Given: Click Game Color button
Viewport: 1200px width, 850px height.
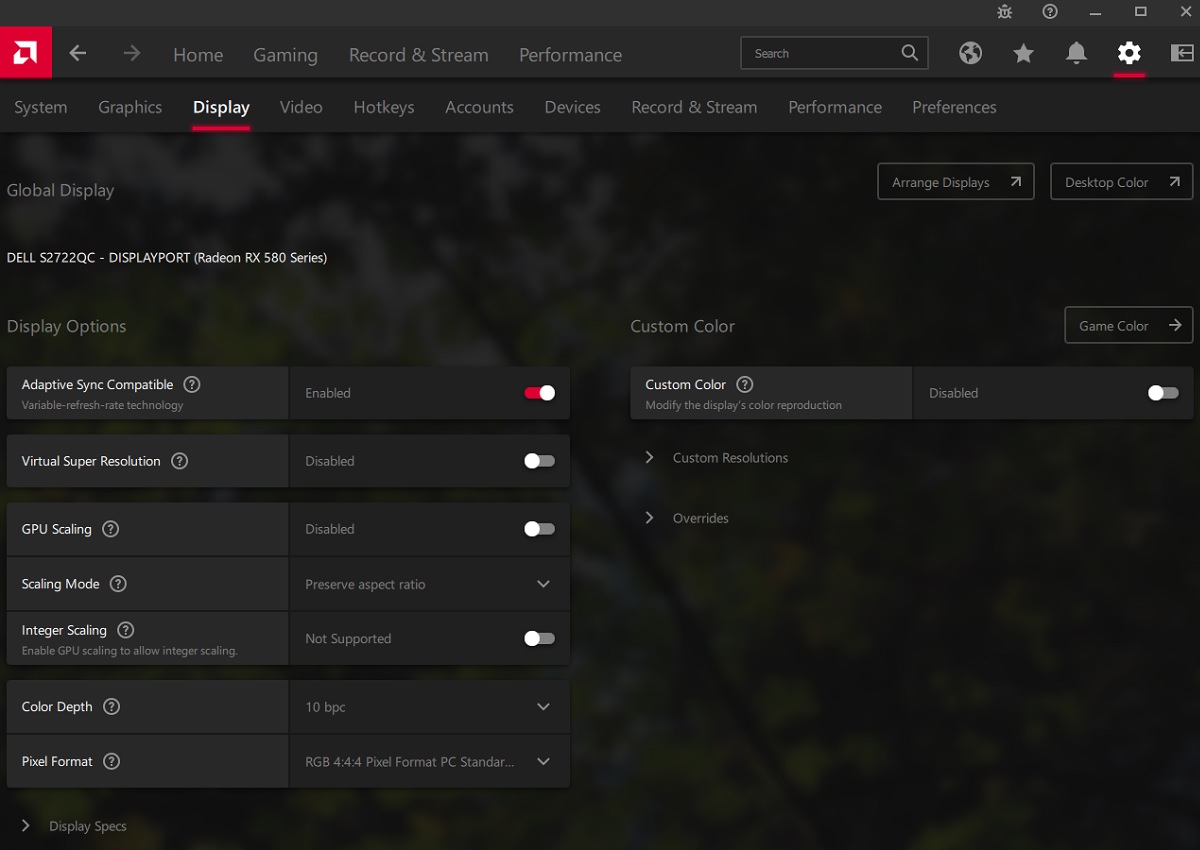Looking at the screenshot, I should 1128,326.
